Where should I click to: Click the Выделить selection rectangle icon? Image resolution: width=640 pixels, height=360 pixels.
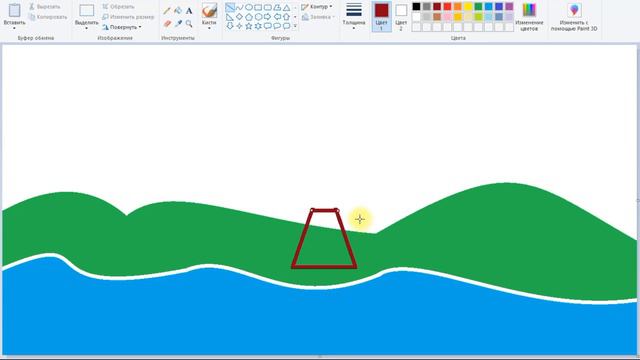(87, 11)
